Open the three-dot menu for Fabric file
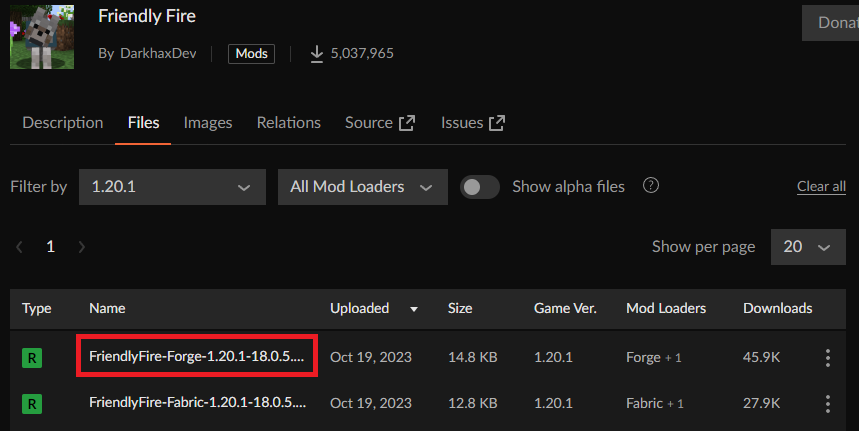This screenshot has height=431, width=859. click(x=827, y=404)
